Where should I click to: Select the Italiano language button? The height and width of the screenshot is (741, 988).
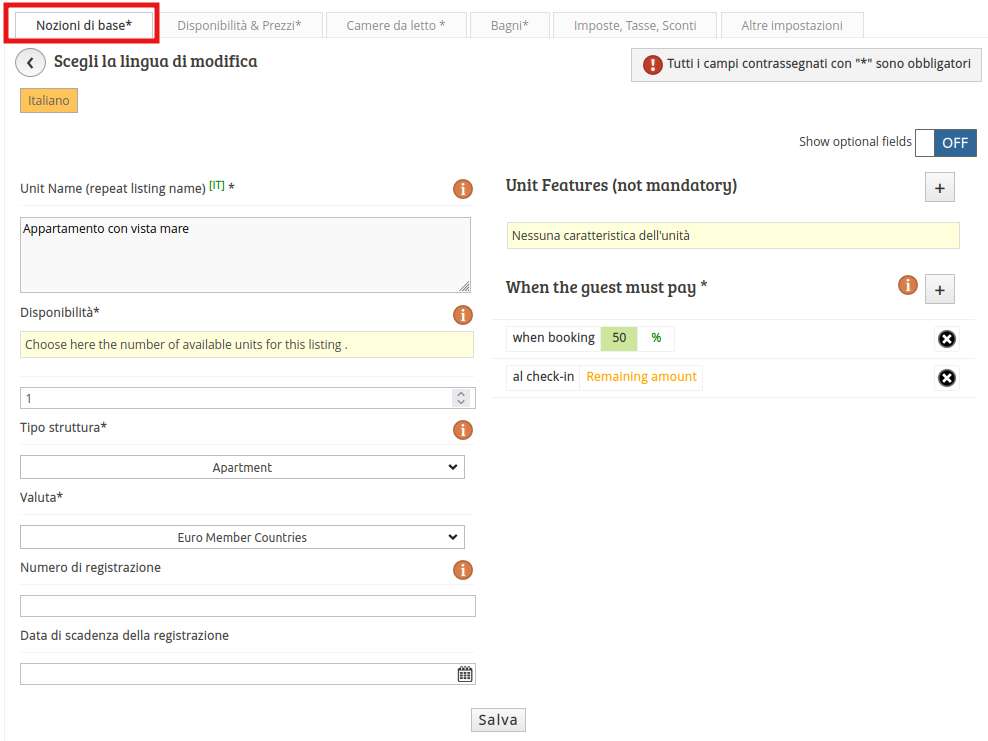tap(49, 101)
